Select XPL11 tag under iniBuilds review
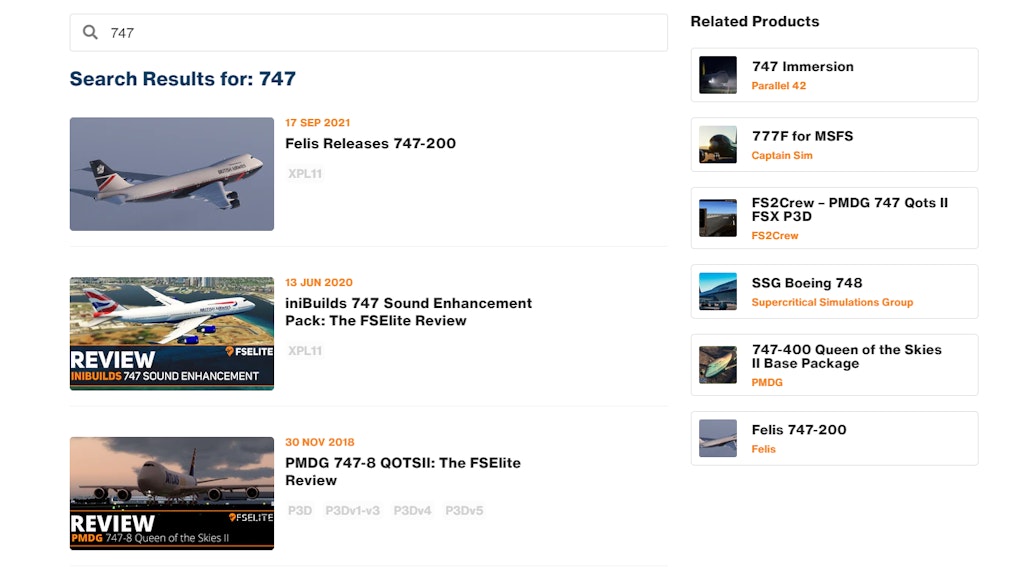 pyautogui.click(x=305, y=351)
